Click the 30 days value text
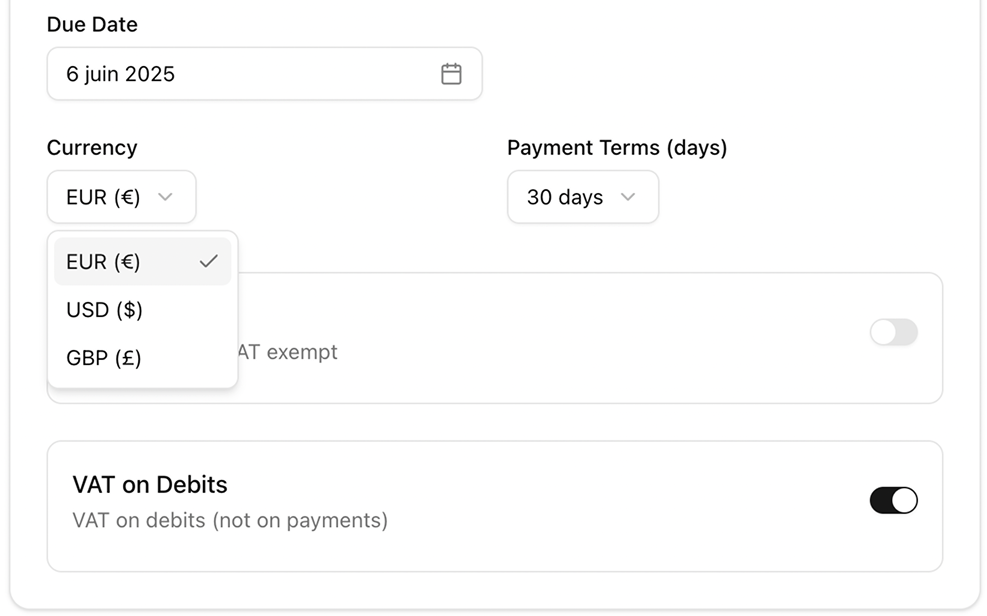This screenshot has width=987, height=616. pyautogui.click(x=565, y=197)
